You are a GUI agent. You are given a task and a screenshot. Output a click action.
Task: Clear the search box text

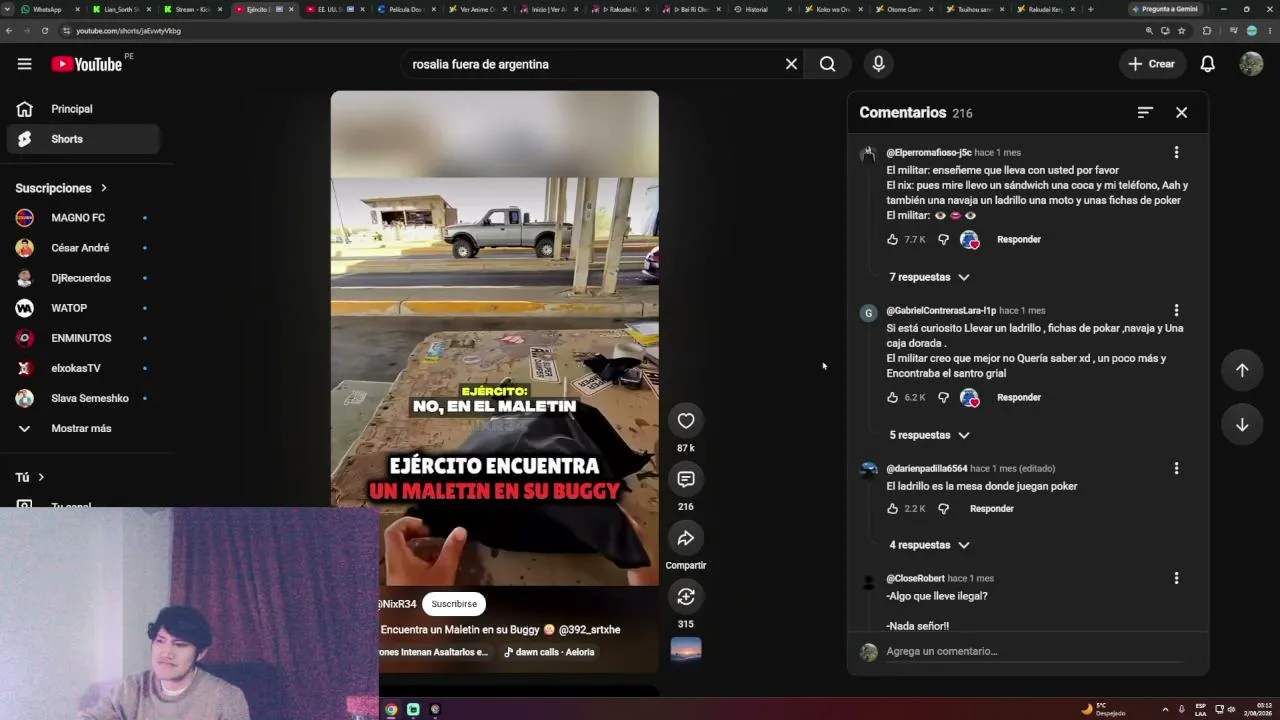pos(791,64)
